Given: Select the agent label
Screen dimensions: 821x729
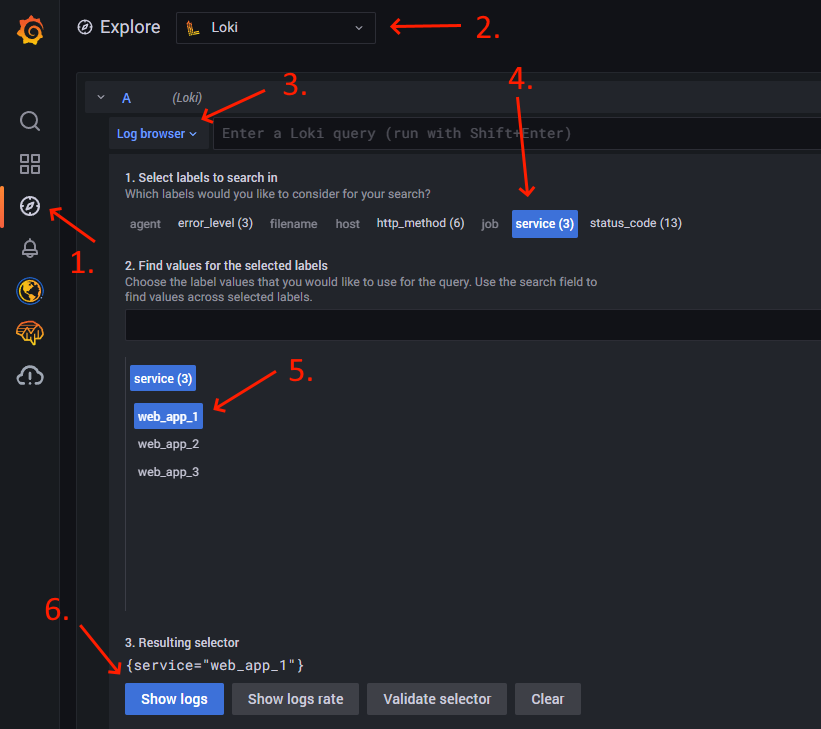Looking at the screenshot, I should (145, 224).
